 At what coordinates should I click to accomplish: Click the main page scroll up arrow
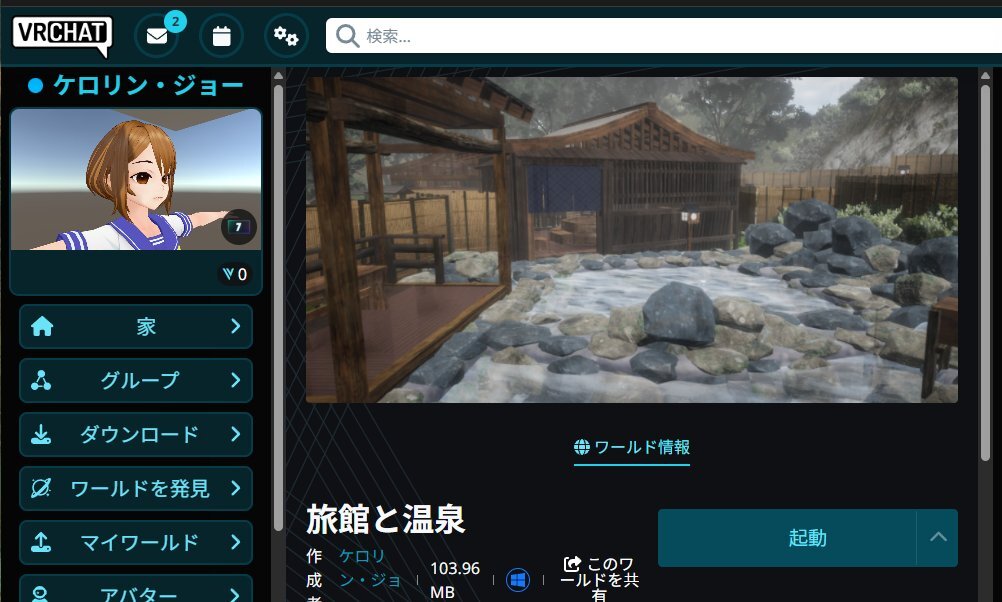[x=985, y=75]
